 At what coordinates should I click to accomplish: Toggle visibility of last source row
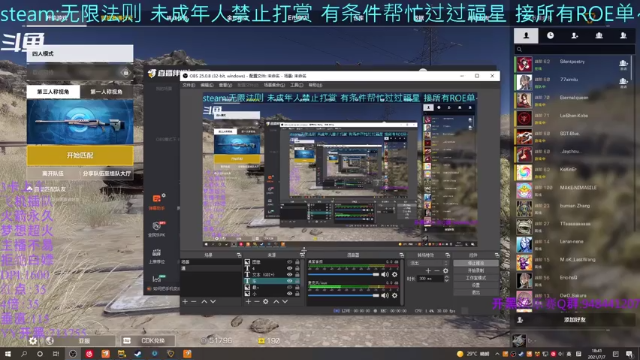[x=290, y=293]
